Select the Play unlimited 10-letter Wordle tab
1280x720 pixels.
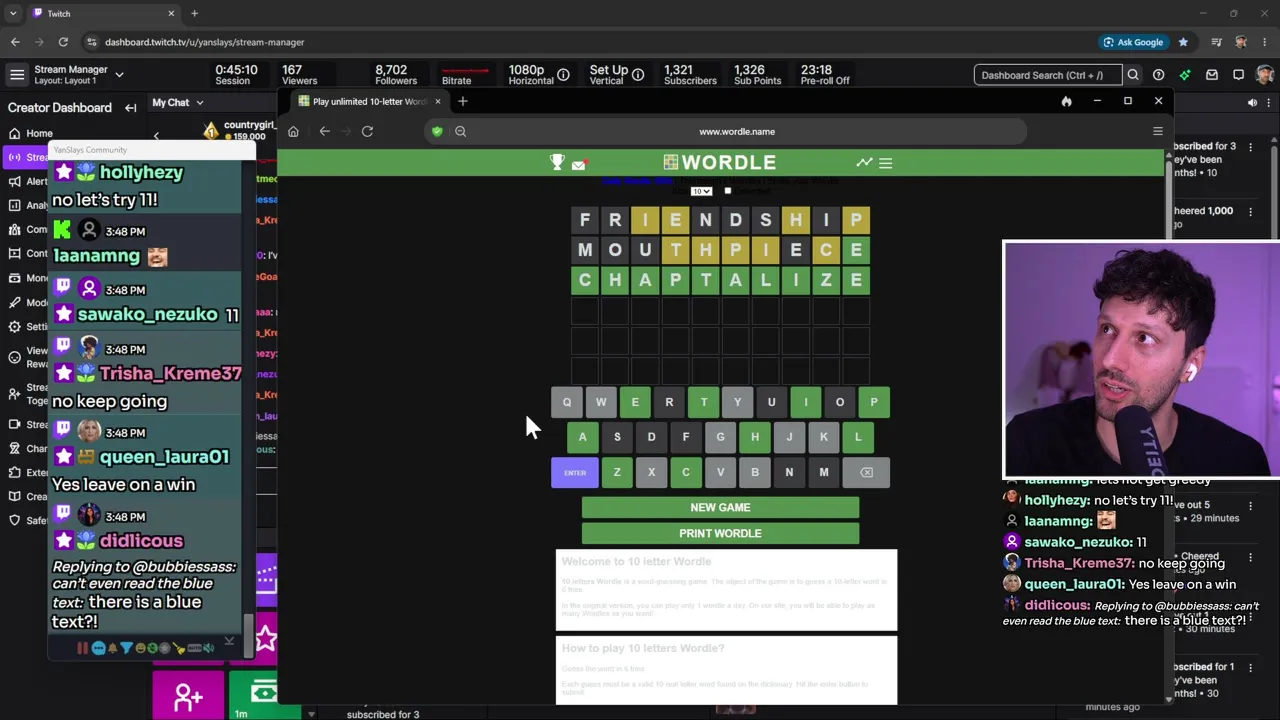pyautogui.click(x=369, y=101)
